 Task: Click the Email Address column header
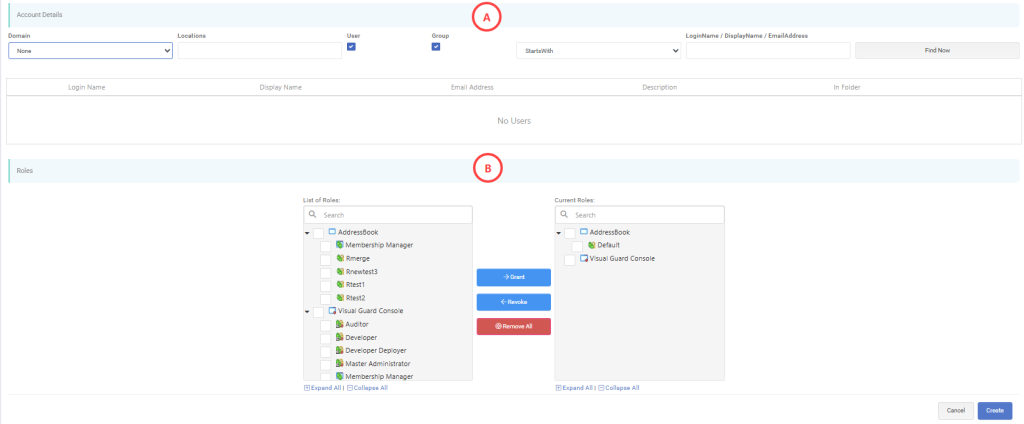coord(472,87)
